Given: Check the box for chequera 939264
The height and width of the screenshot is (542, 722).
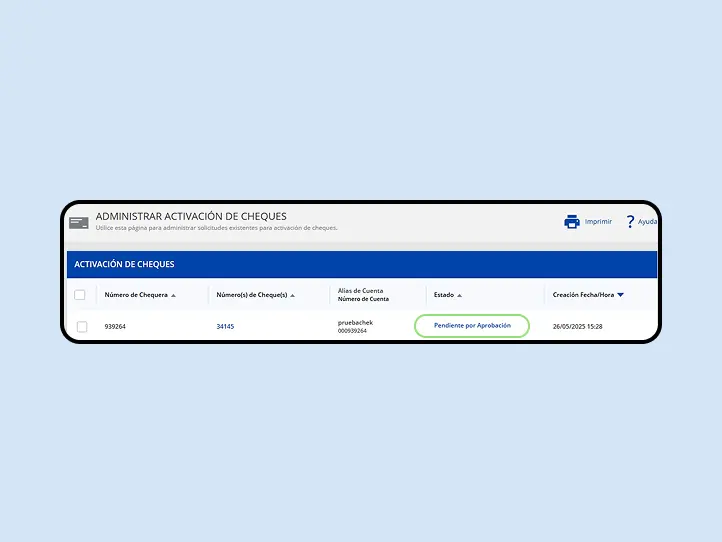Looking at the screenshot, I should 82,326.
